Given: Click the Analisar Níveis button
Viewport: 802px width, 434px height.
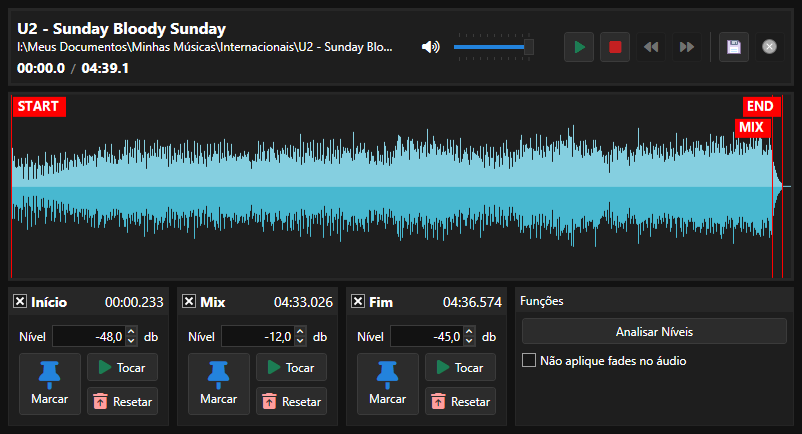Looking at the screenshot, I should coord(654,331).
